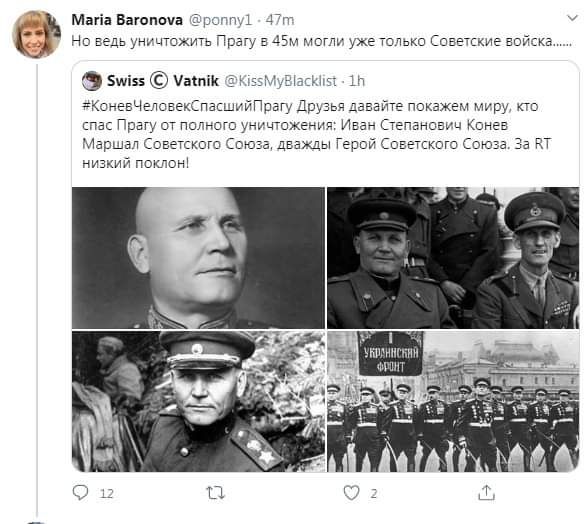Open the photo of marshal in peaked cap
This screenshot has width=584, height=524.
(199, 401)
